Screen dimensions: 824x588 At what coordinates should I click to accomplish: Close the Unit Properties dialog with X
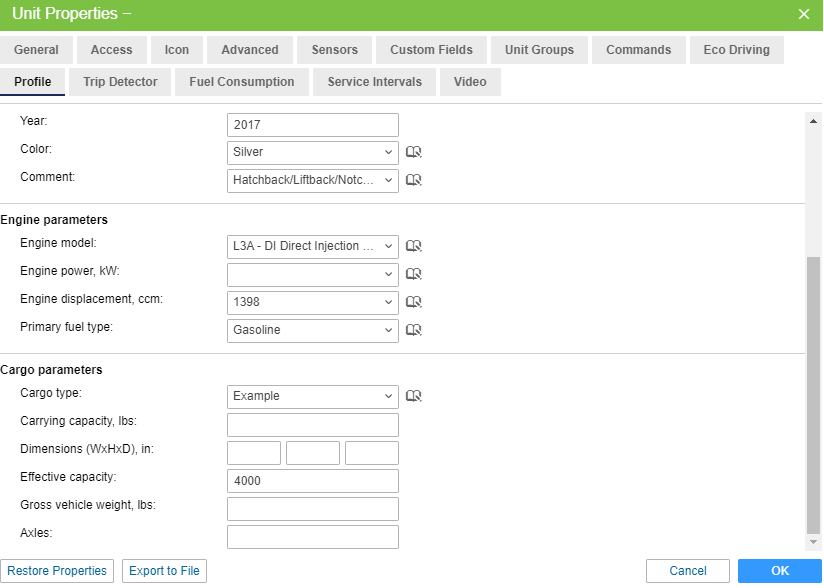pyautogui.click(x=804, y=14)
